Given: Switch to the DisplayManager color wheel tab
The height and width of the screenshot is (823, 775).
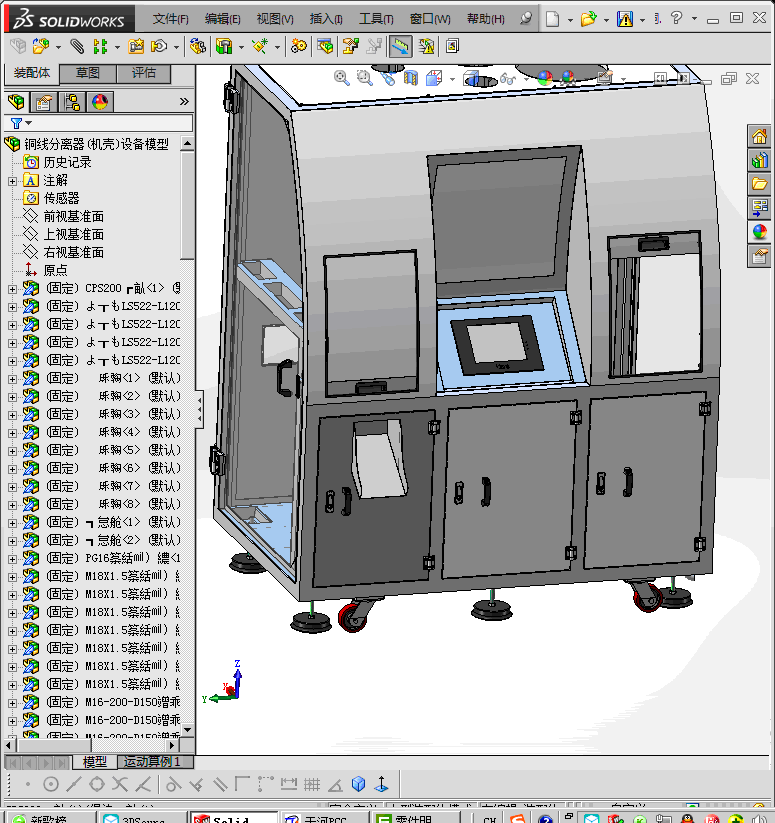Looking at the screenshot, I should (100, 101).
